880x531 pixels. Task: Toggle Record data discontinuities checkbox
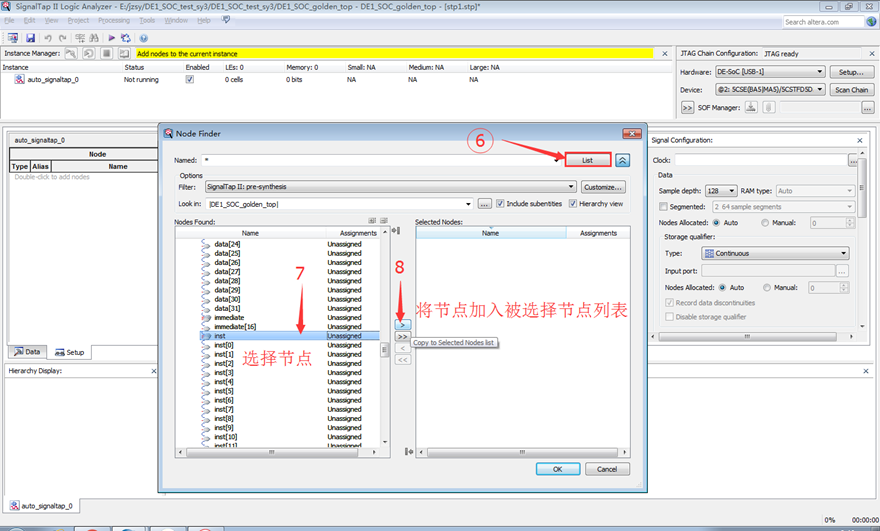669,303
